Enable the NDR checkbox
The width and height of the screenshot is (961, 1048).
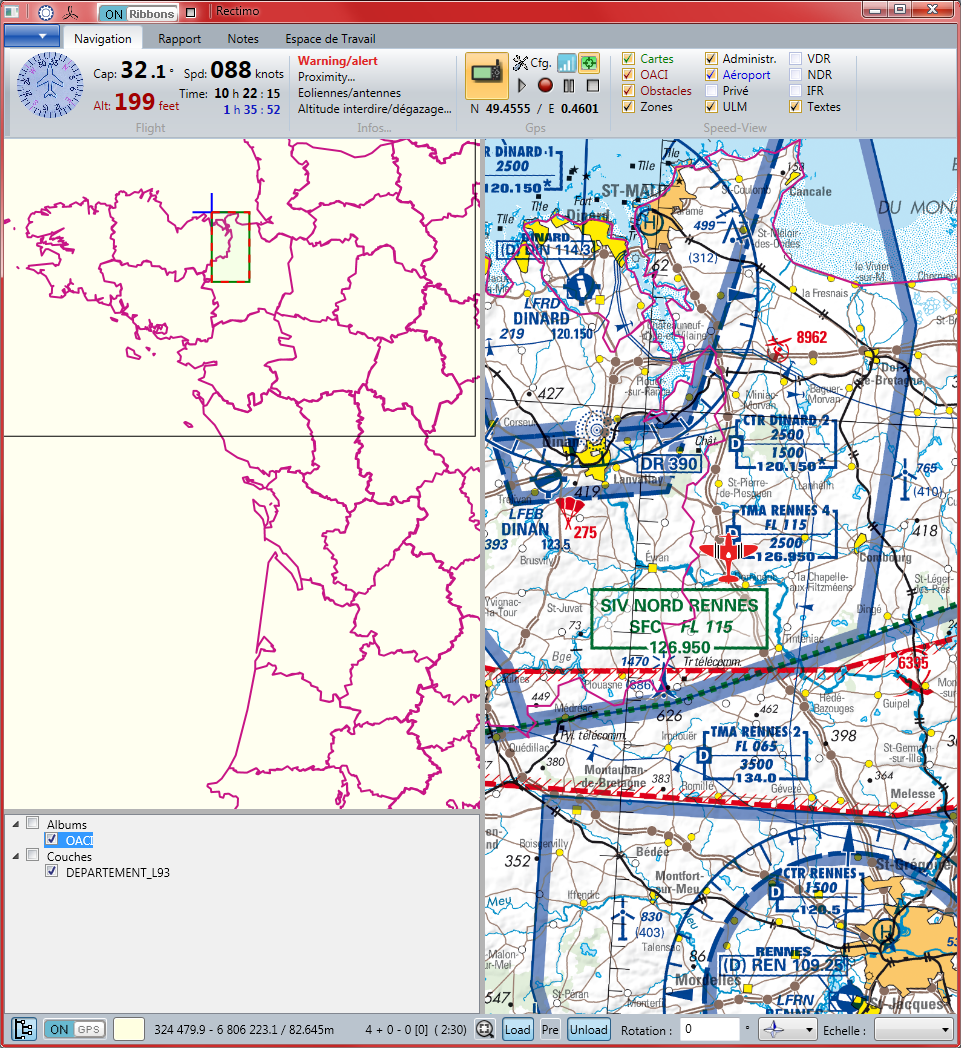coord(795,74)
